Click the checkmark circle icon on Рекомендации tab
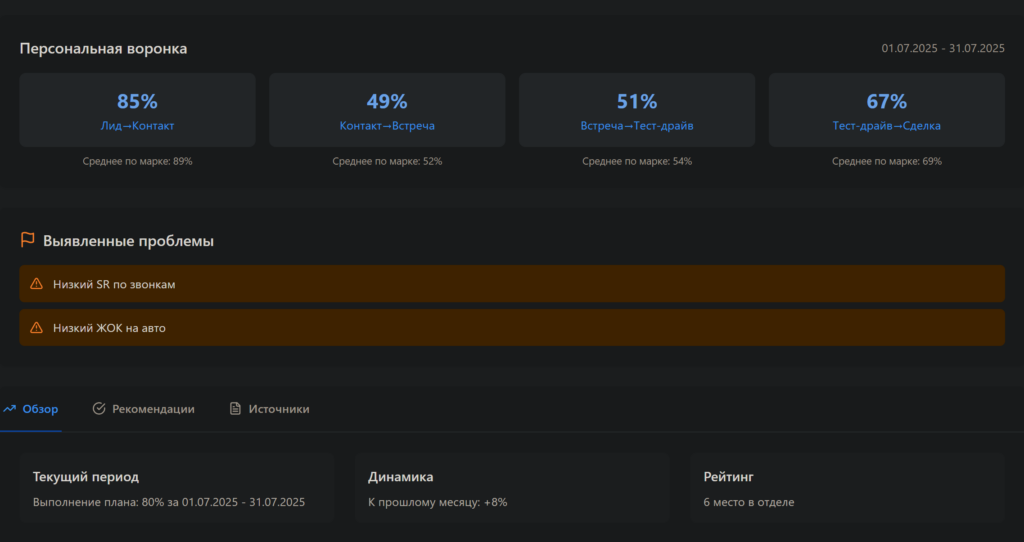 pyautogui.click(x=99, y=409)
